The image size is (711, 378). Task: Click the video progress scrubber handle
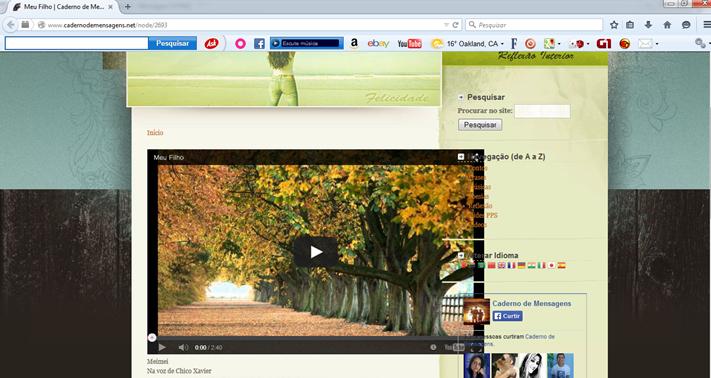[x=152, y=337]
